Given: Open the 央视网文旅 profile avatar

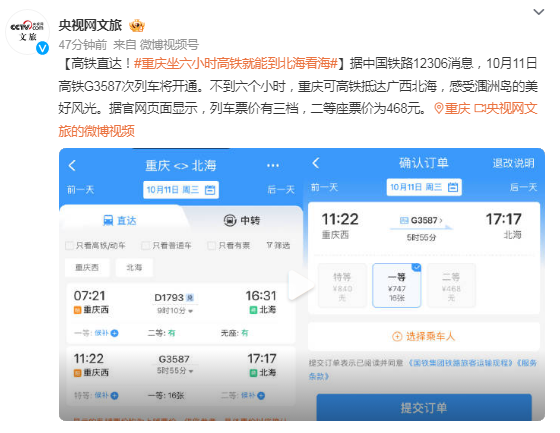Looking at the screenshot, I should pyautogui.click(x=28, y=32).
